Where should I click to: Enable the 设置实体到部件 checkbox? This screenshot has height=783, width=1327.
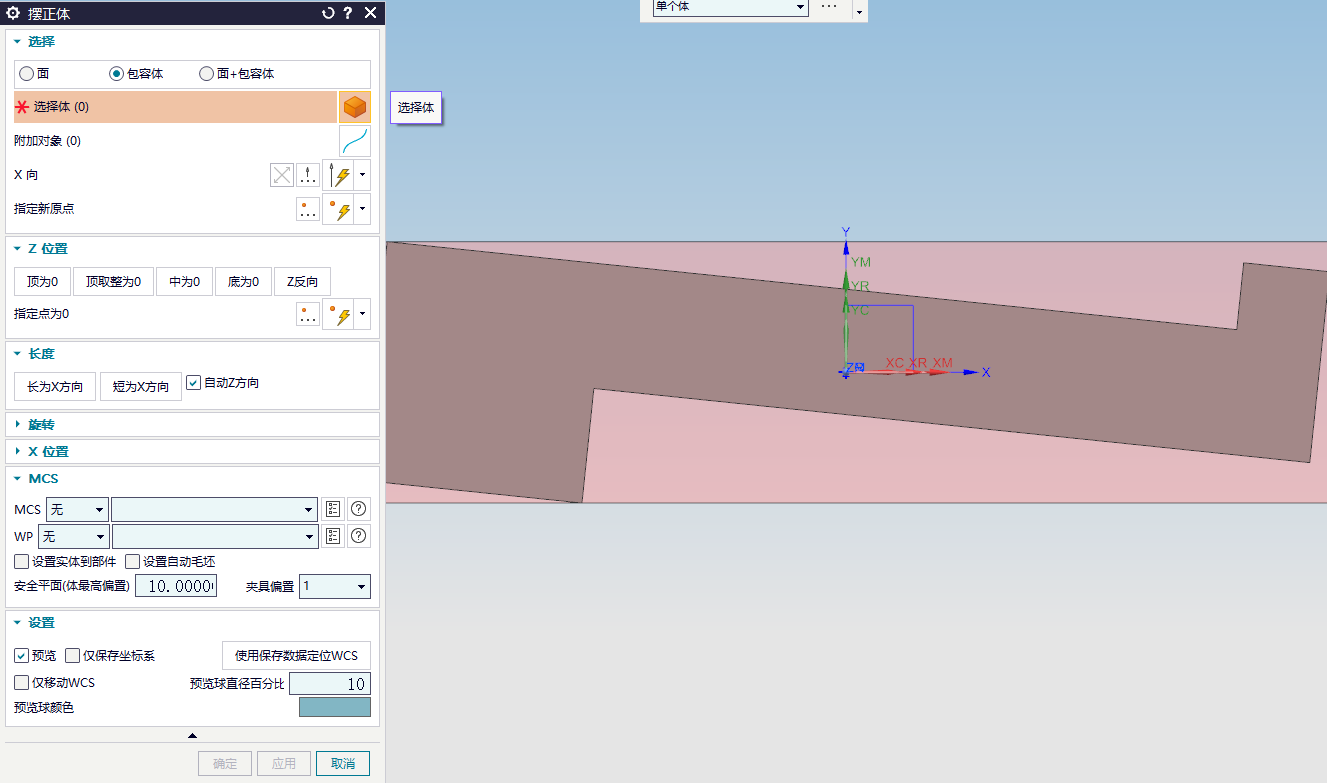click(21, 562)
